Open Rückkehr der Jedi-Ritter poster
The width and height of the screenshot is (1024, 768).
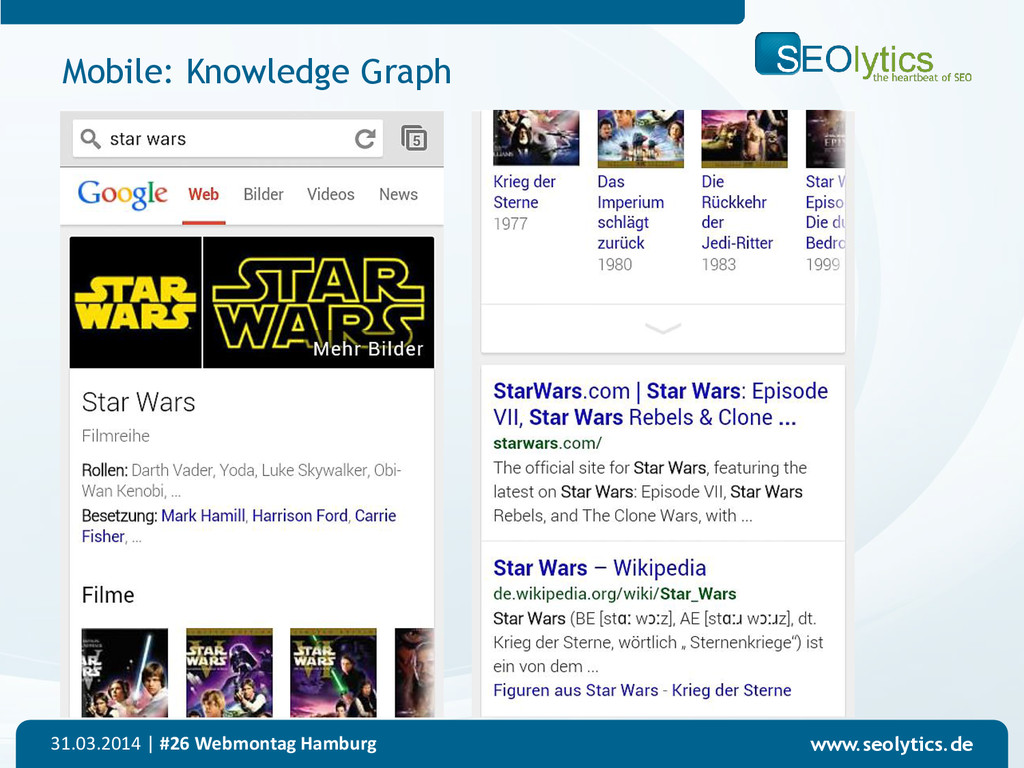coord(744,138)
